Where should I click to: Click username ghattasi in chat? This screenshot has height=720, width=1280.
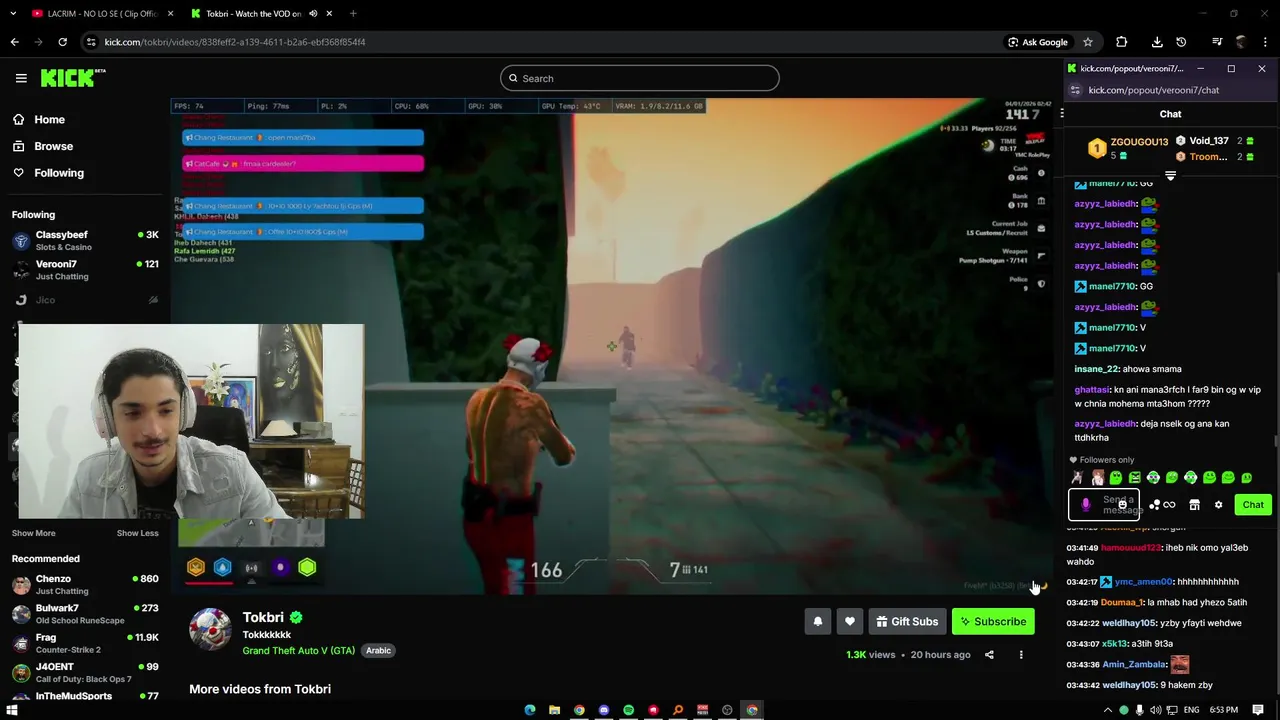[x=1092, y=390]
